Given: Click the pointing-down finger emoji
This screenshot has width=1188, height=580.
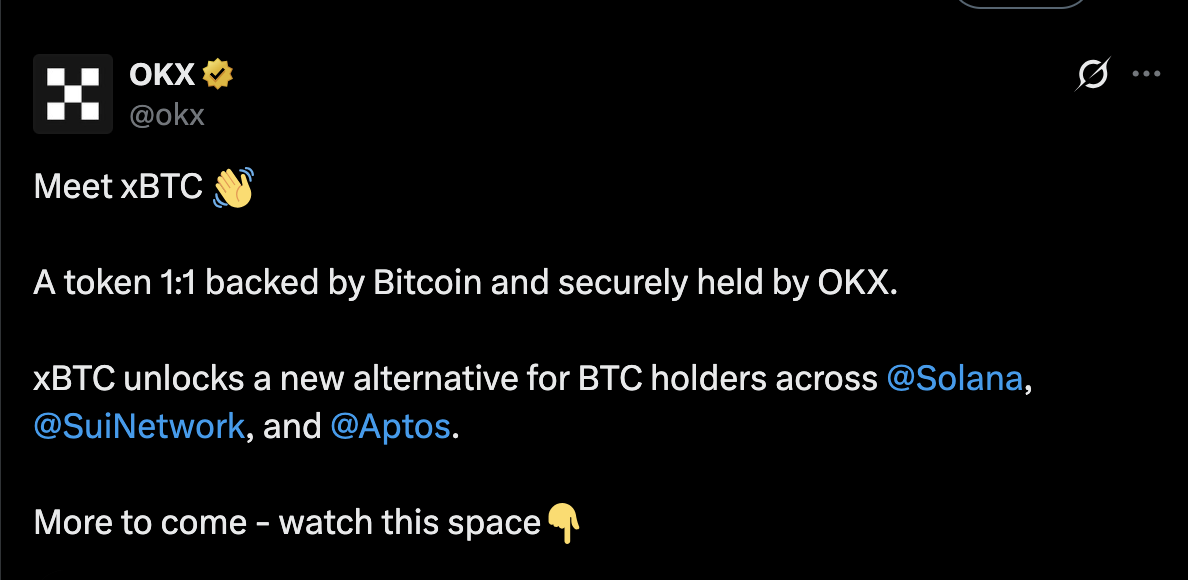Looking at the screenshot, I should (x=565, y=522).
